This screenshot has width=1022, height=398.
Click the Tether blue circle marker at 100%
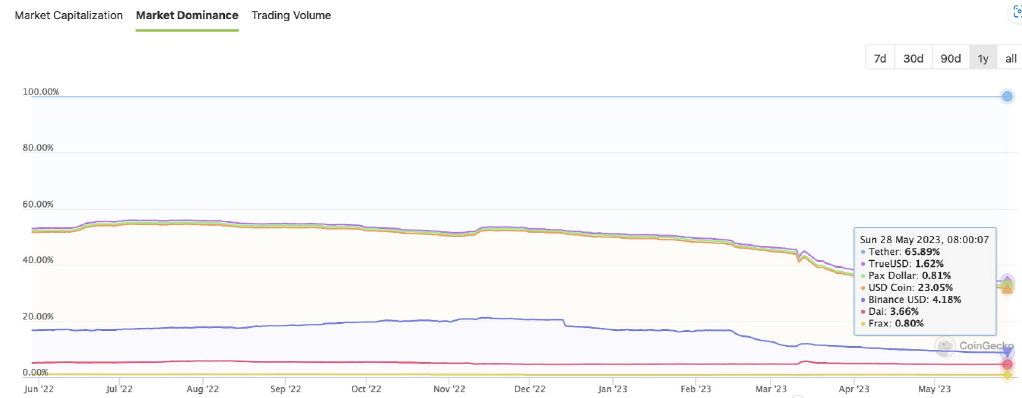click(1007, 96)
